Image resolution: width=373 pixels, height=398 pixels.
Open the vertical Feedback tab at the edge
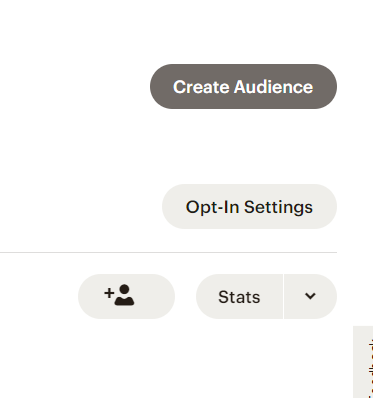[x=363, y=362]
